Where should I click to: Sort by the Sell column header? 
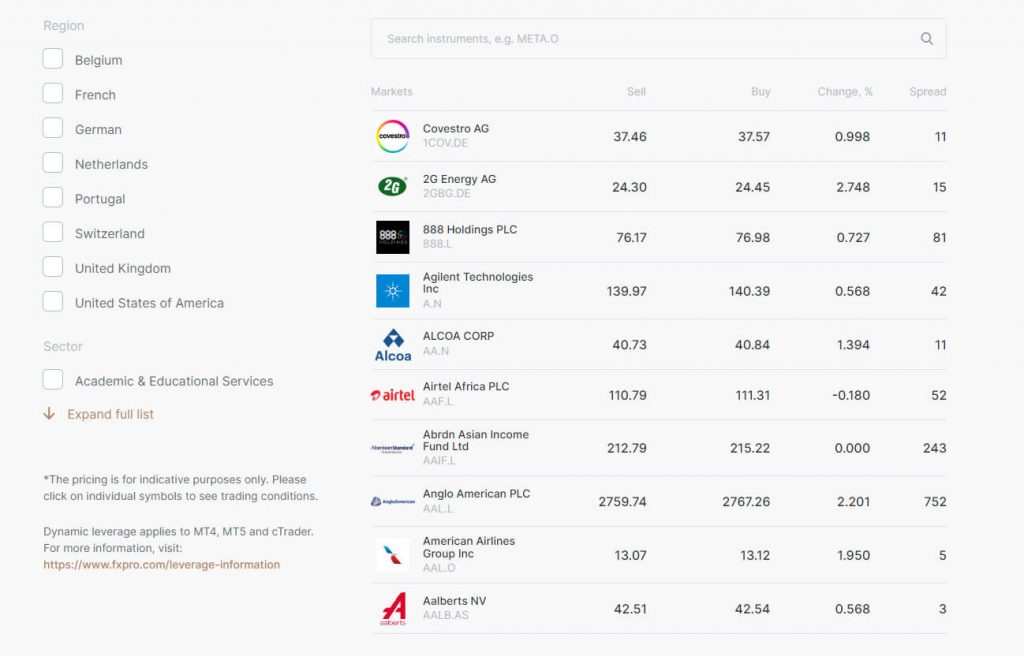[636, 91]
